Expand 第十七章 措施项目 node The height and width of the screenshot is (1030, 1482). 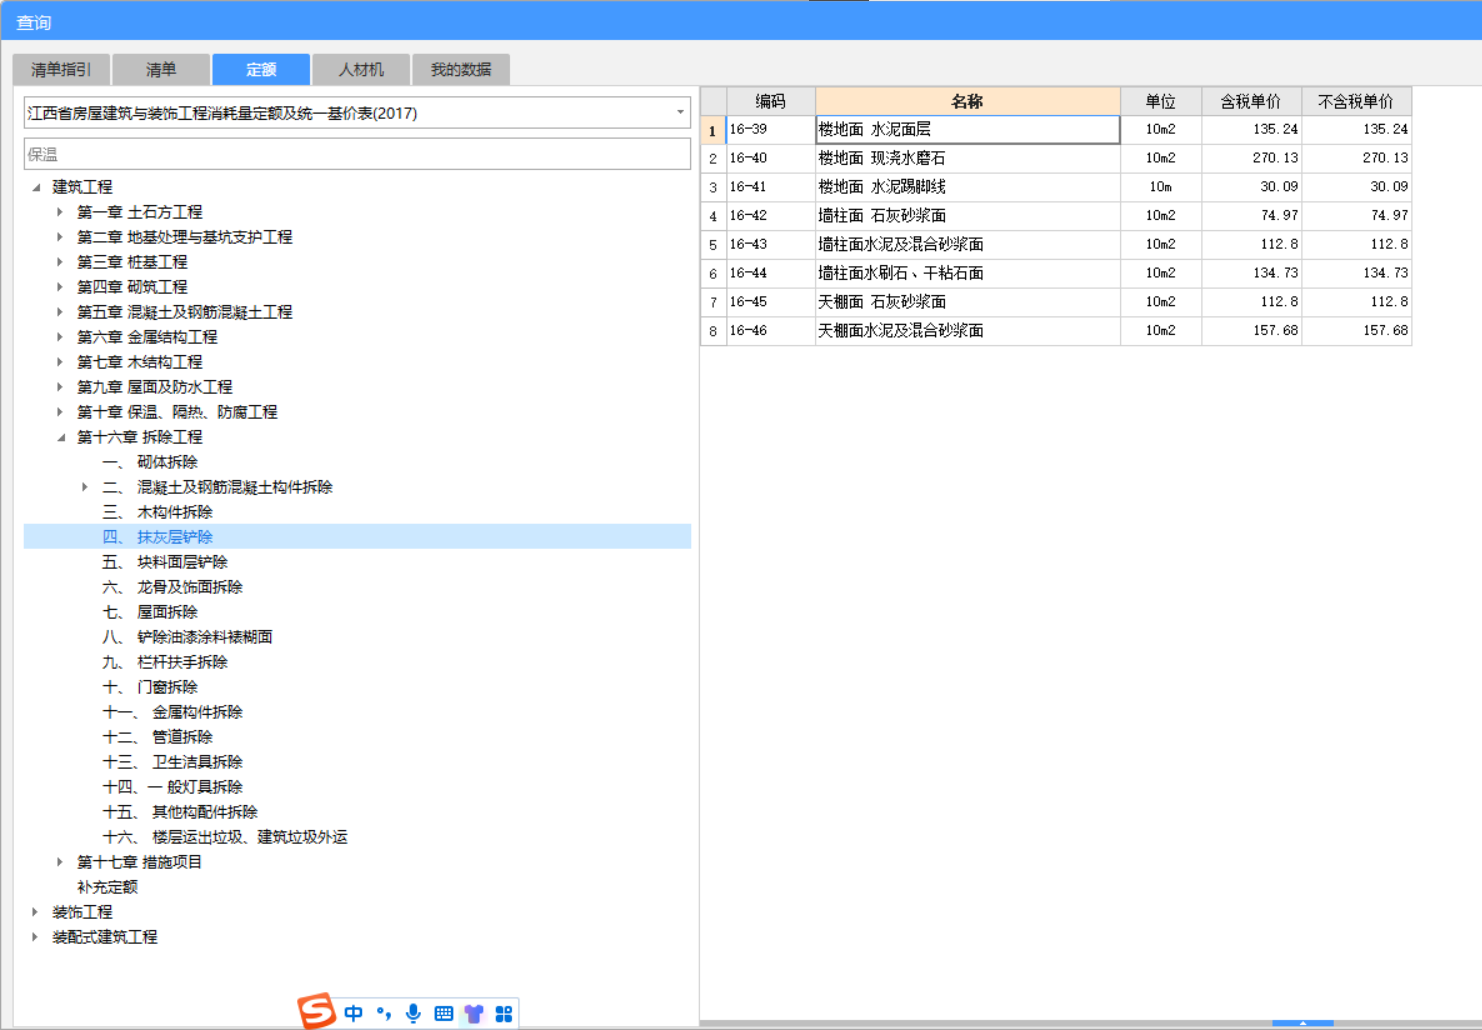point(60,862)
